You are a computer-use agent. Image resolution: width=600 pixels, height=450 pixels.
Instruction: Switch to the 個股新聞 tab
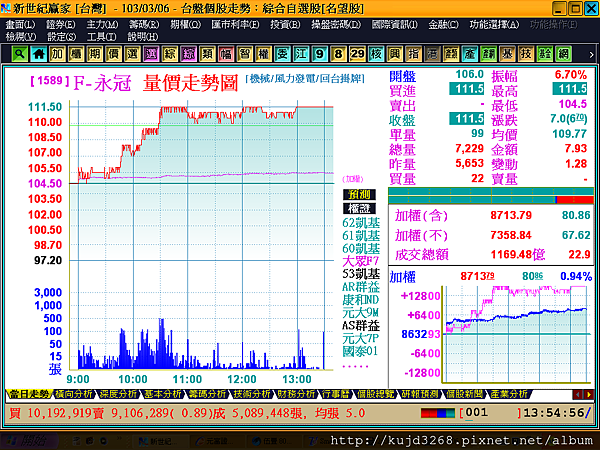point(464,394)
